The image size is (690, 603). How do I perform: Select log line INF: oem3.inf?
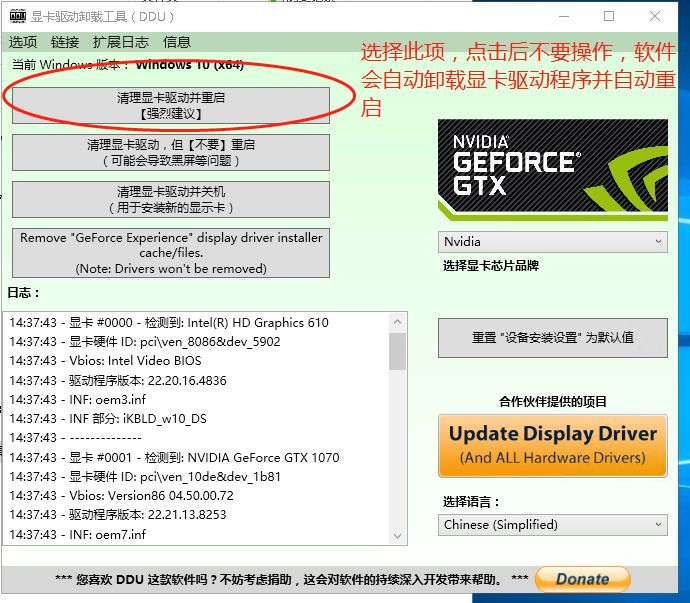click(77, 399)
